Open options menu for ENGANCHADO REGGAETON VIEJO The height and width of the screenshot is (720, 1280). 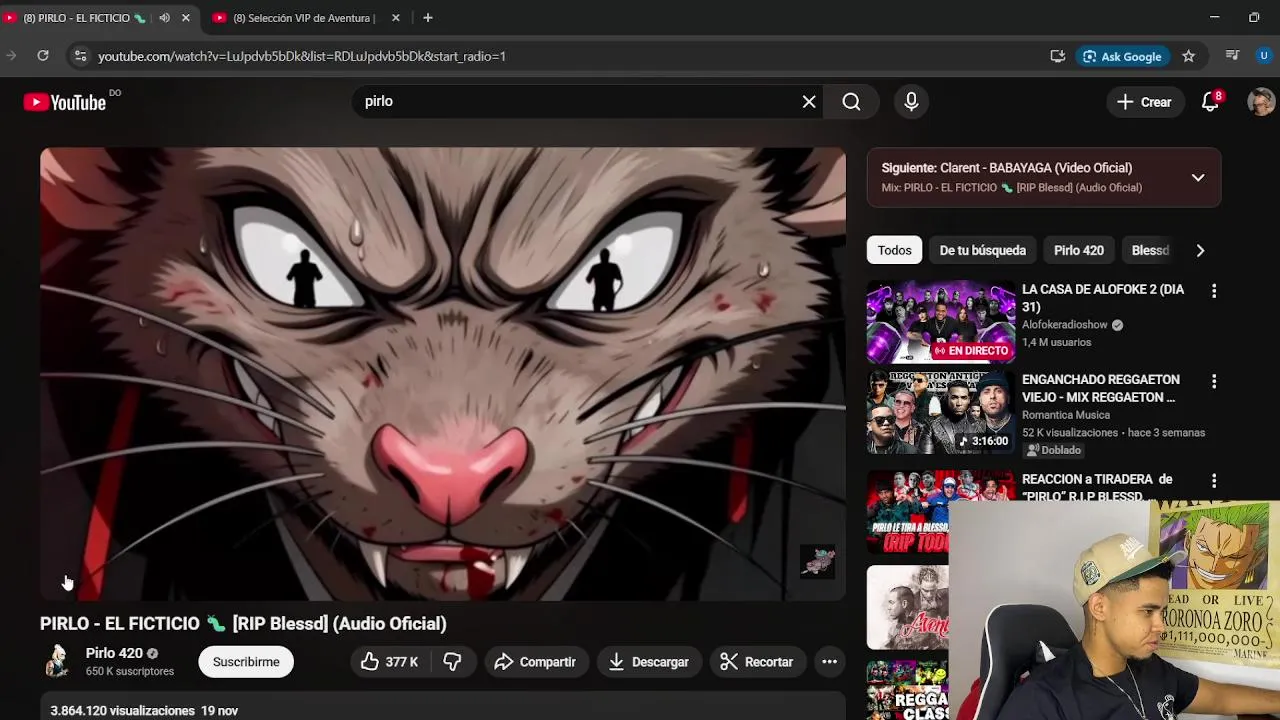click(x=1214, y=382)
